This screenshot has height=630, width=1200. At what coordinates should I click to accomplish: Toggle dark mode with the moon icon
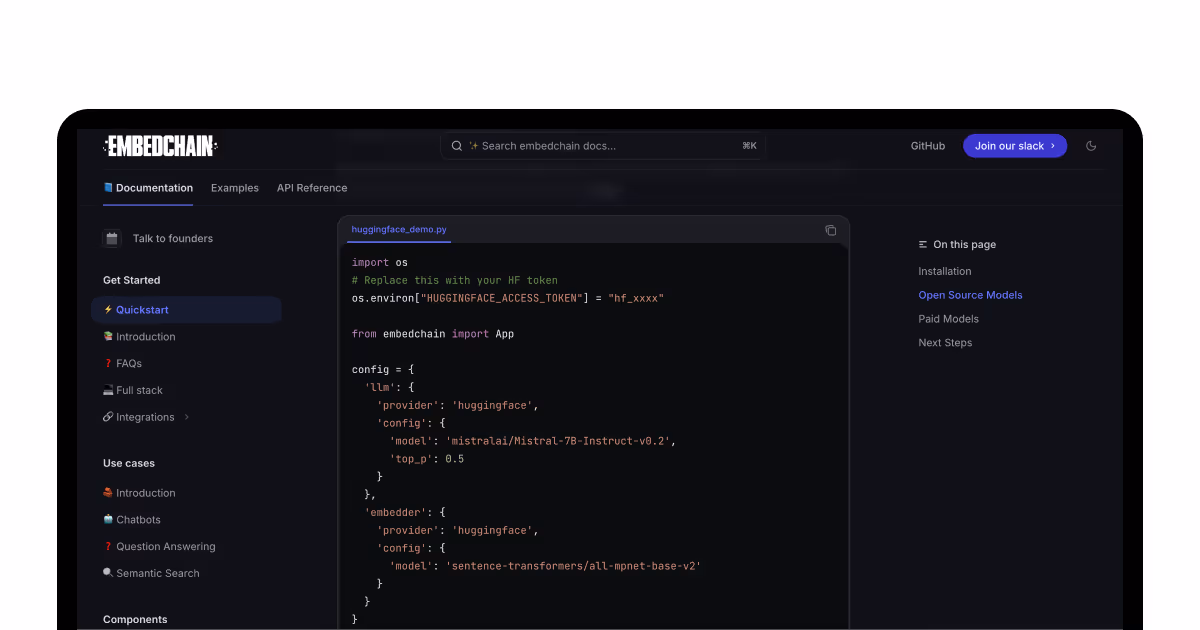click(x=1091, y=145)
